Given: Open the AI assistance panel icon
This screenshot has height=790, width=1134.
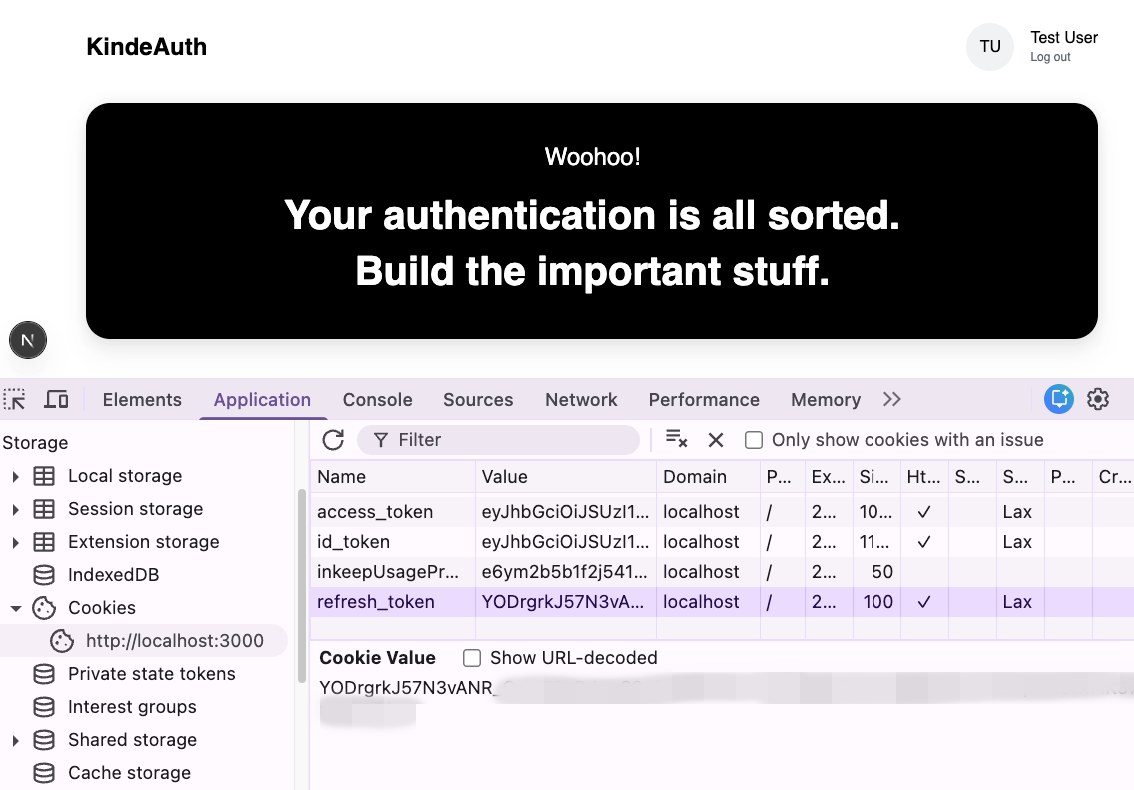Looking at the screenshot, I should point(1058,399).
